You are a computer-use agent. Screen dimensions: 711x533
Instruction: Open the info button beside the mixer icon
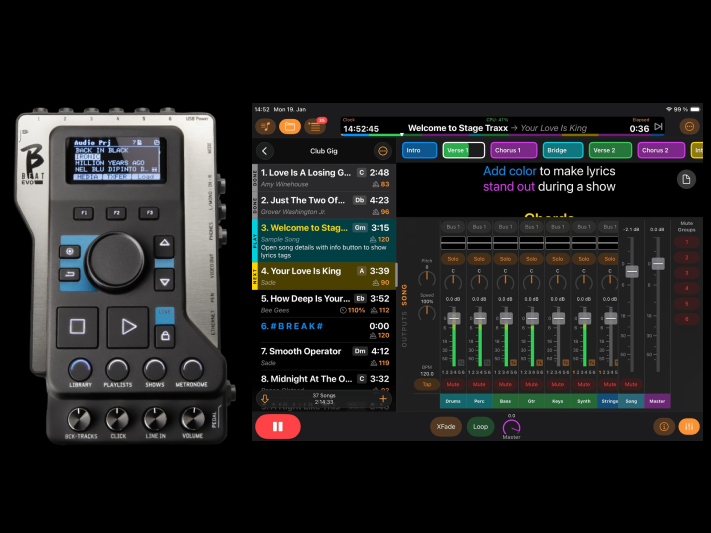coord(665,426)
